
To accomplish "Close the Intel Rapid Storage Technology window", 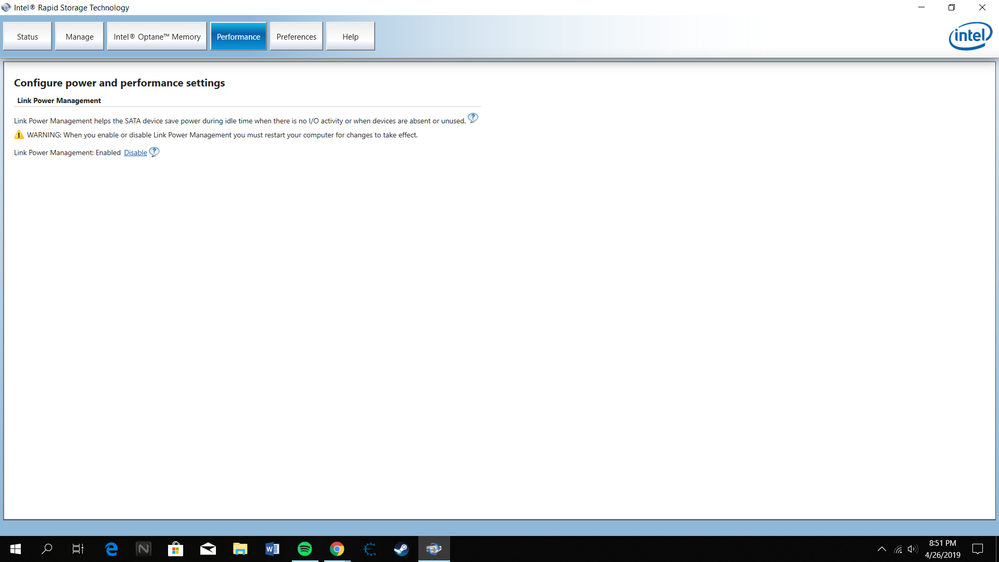I will pyautogui.click(x=982, y=8).
